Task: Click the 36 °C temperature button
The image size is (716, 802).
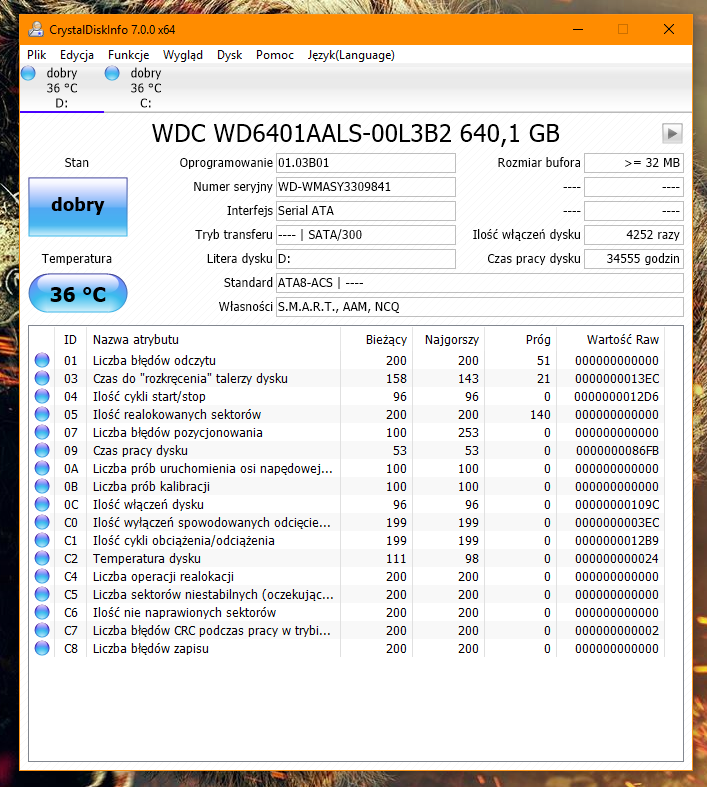Action: point(78,294)
